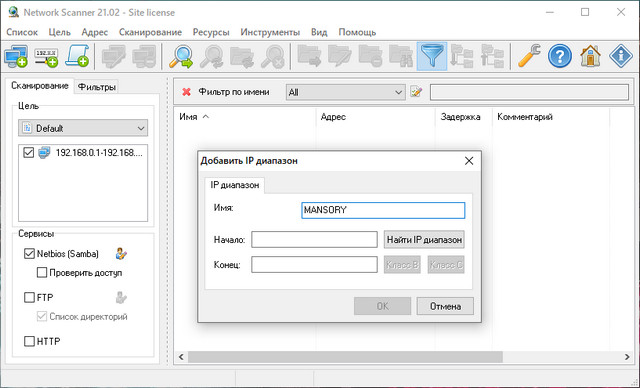640x388 pixels.
Task: Open the Инструменты menu
Action: click(x=270, y=32)
